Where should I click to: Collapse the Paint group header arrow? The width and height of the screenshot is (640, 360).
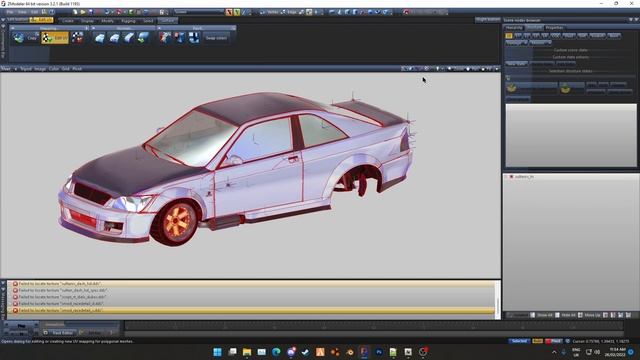(159, 28)
